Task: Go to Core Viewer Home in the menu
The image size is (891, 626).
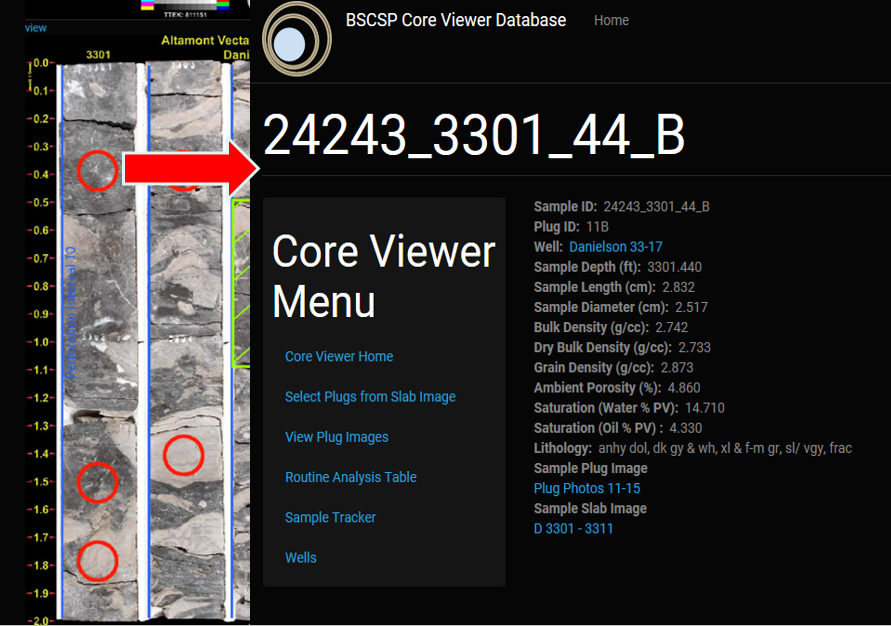Action: click(x=339, y=357)
